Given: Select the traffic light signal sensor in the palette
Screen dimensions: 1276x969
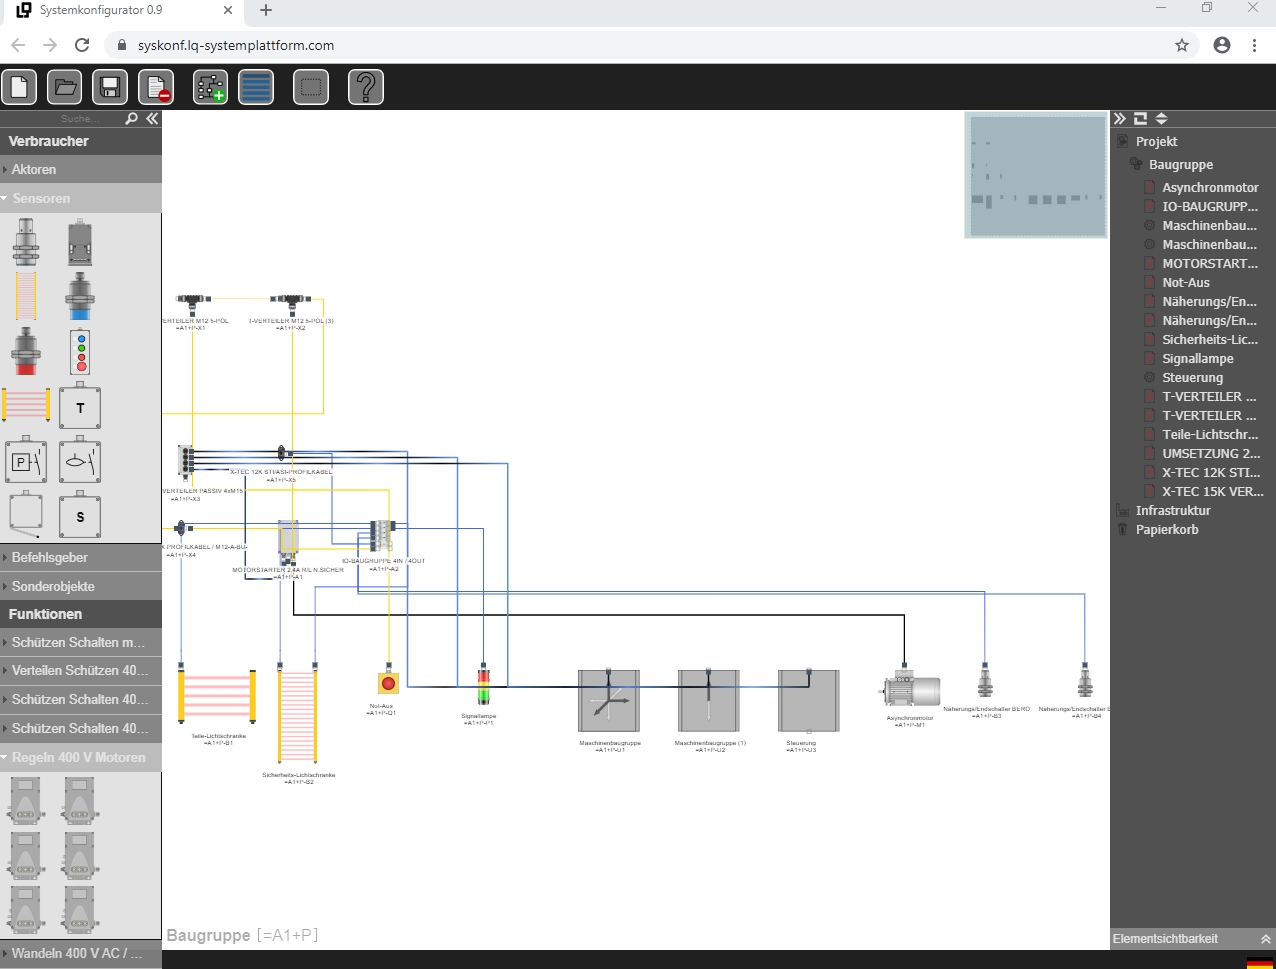Looking at the screenshot, I should point(80,351).
